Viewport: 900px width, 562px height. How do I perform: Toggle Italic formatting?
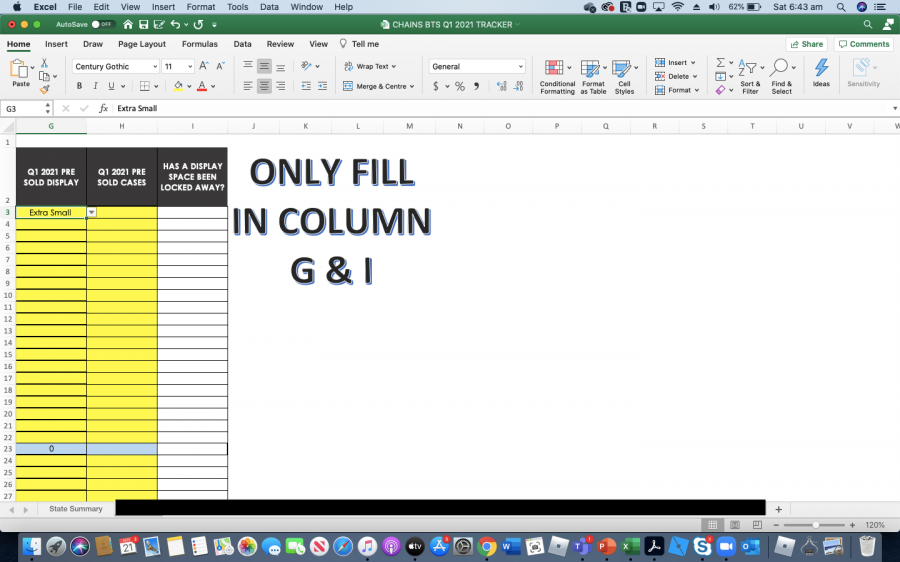[x=95, y=86]
